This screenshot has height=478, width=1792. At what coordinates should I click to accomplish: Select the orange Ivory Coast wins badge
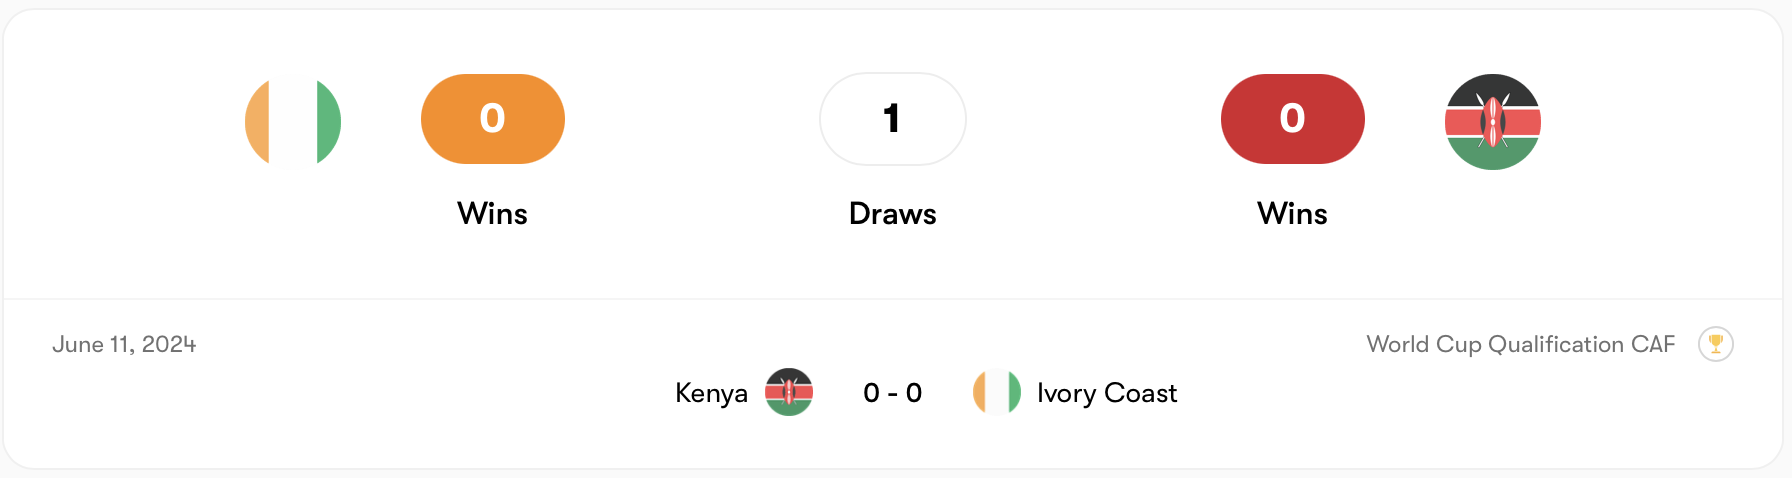coord(492,119)
